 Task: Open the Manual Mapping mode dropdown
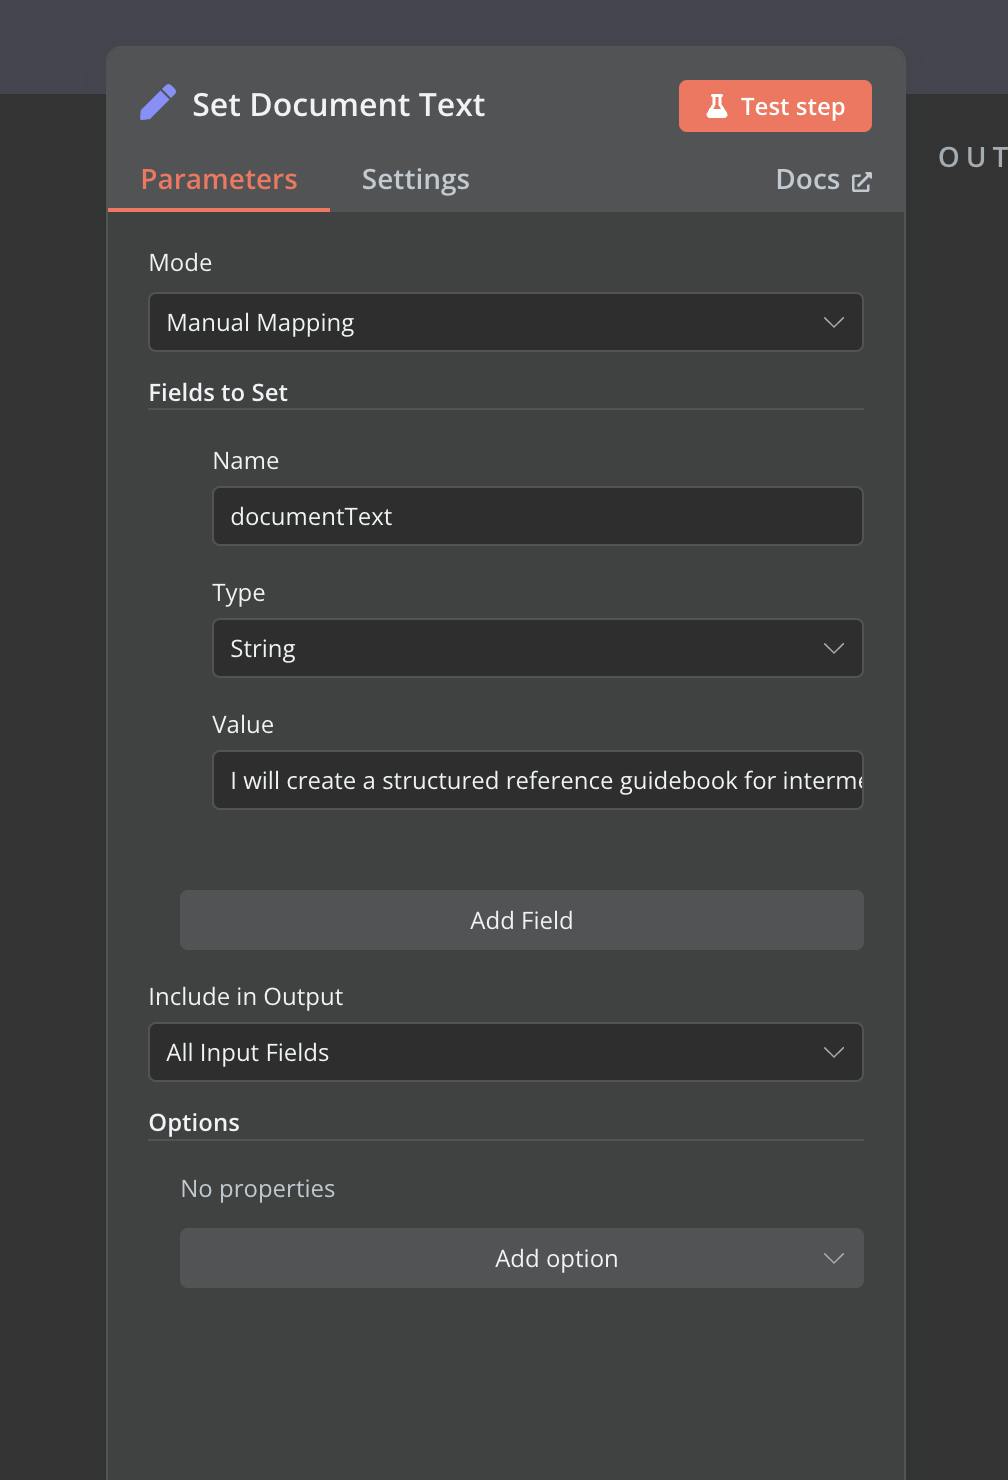click(x=505, y=322)
